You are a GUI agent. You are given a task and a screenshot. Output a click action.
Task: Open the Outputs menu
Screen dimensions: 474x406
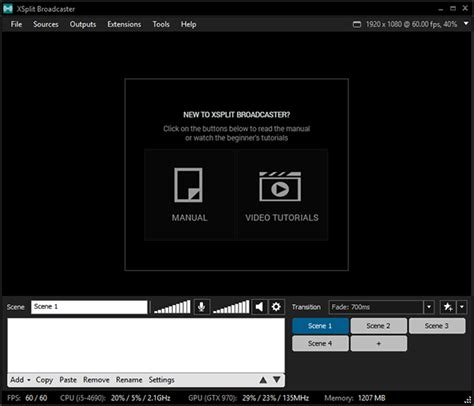pos(83,24)
